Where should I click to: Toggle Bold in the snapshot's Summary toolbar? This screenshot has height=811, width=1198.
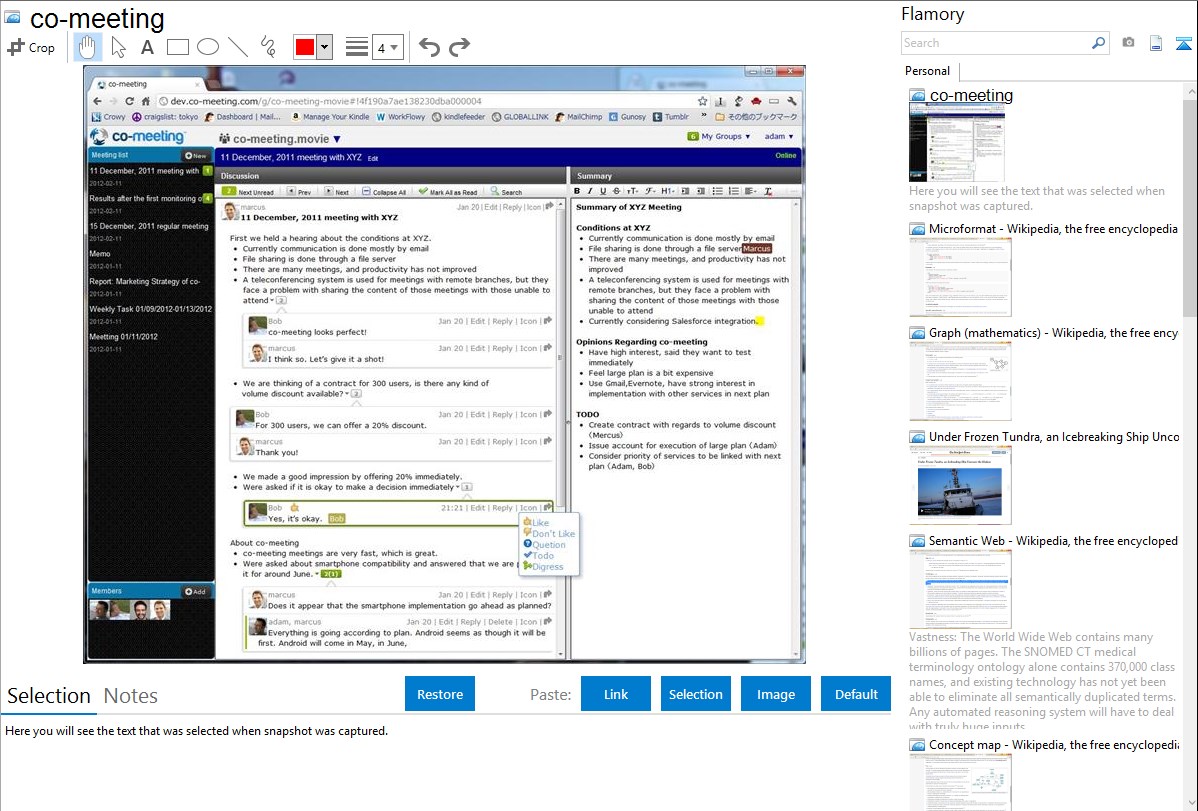click(x=577, y=191)
